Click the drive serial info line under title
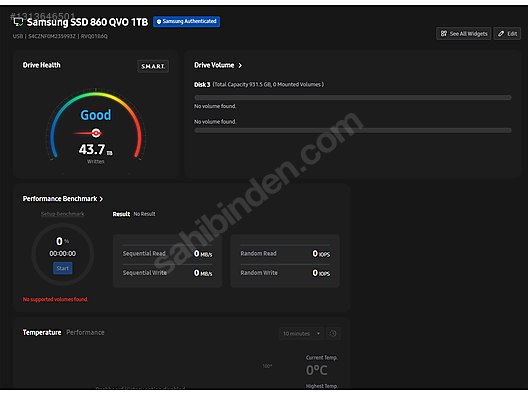This screenshot has height=396, width=528. [60, 36]
